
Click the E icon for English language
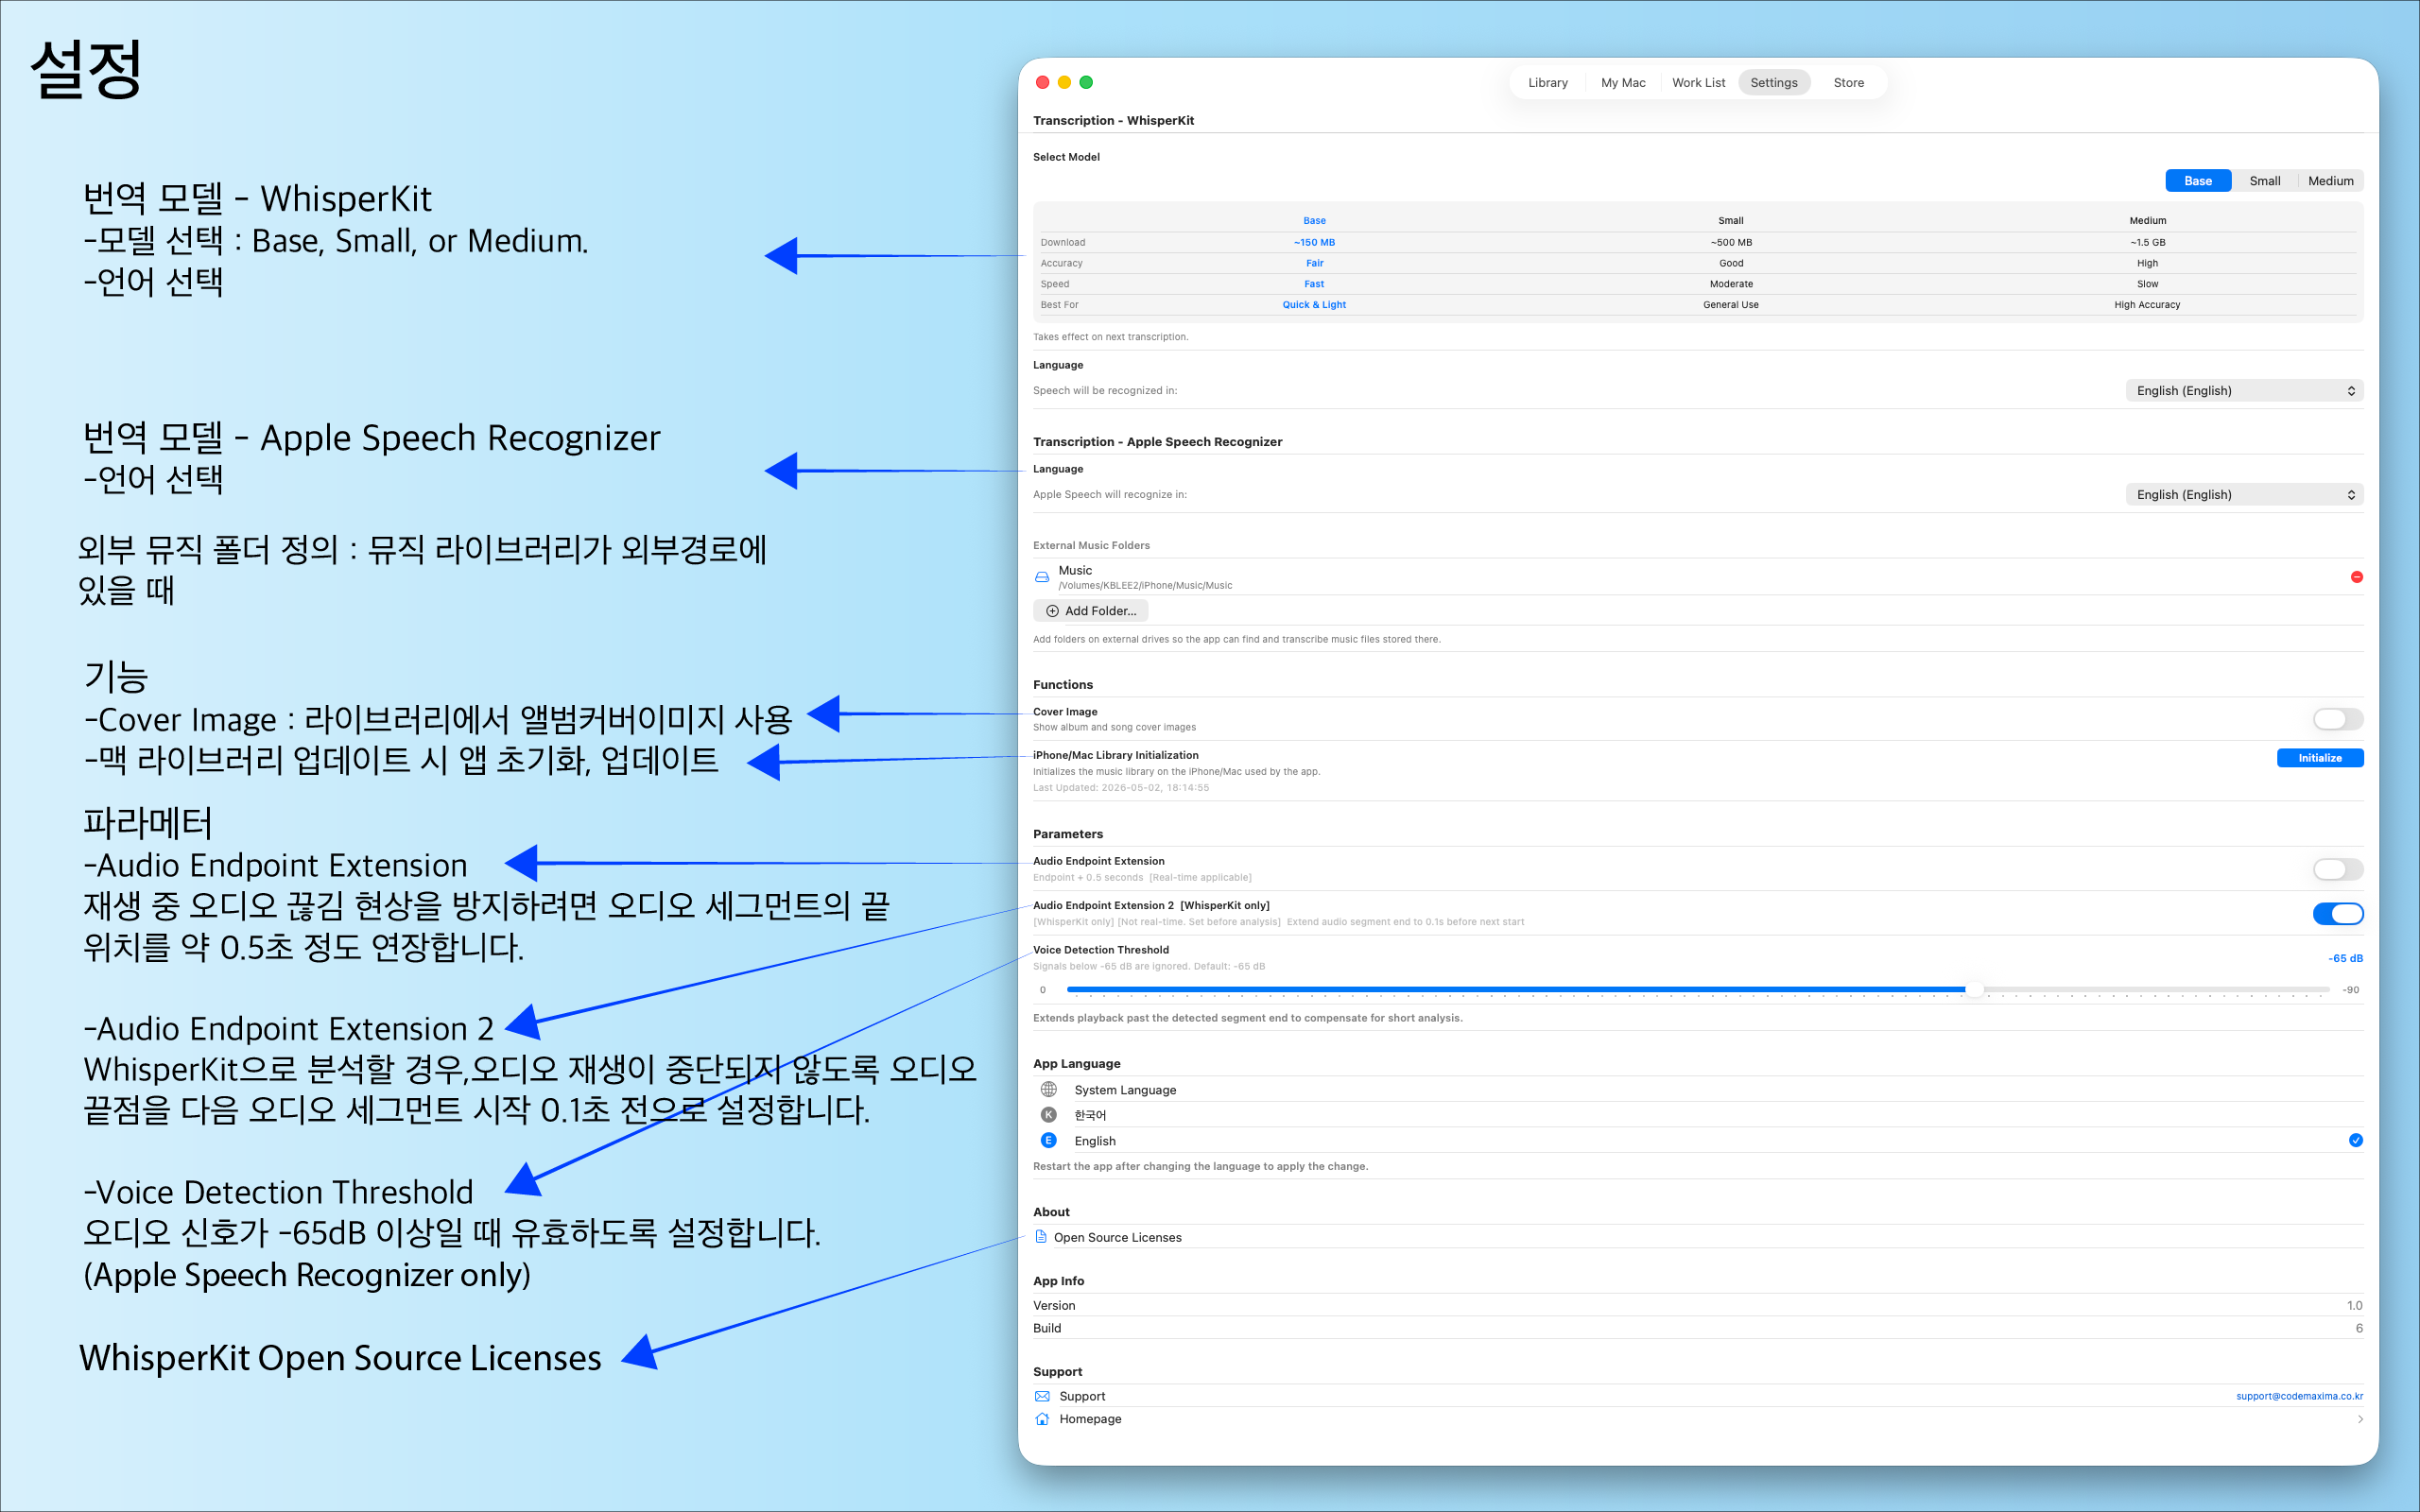[1049, 1140]
